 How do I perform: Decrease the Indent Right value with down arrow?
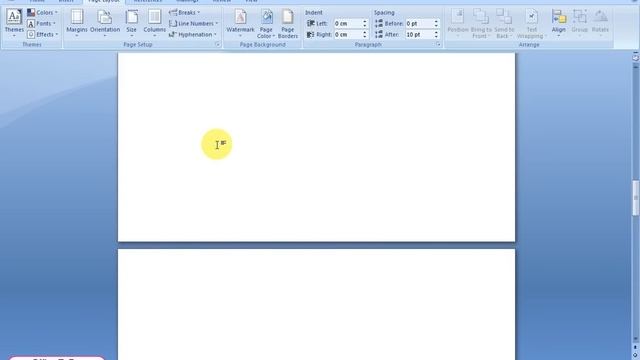pos(365,37)
